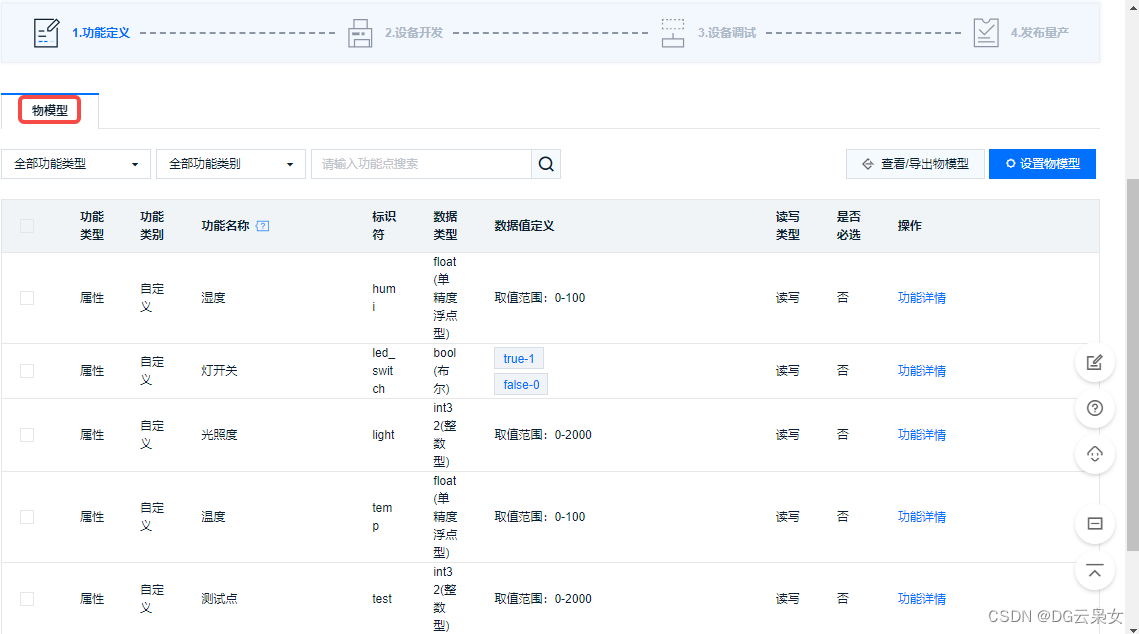This screenshot has width=1139, height=634.
Task: Open the 全部功能类型 dropdown
Action: pos(76,164)
